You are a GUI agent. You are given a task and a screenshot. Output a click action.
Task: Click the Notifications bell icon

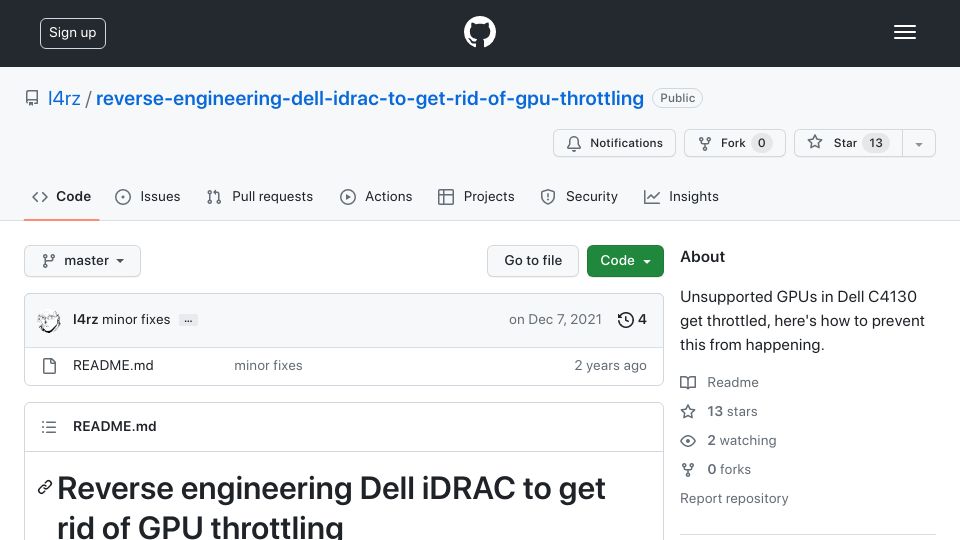coord(574,143)
